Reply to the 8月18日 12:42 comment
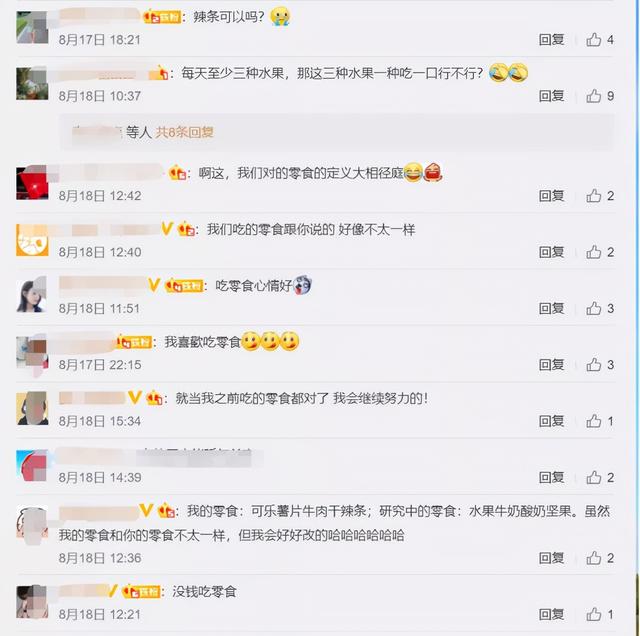The image size is (640, 636). (551, 196)
